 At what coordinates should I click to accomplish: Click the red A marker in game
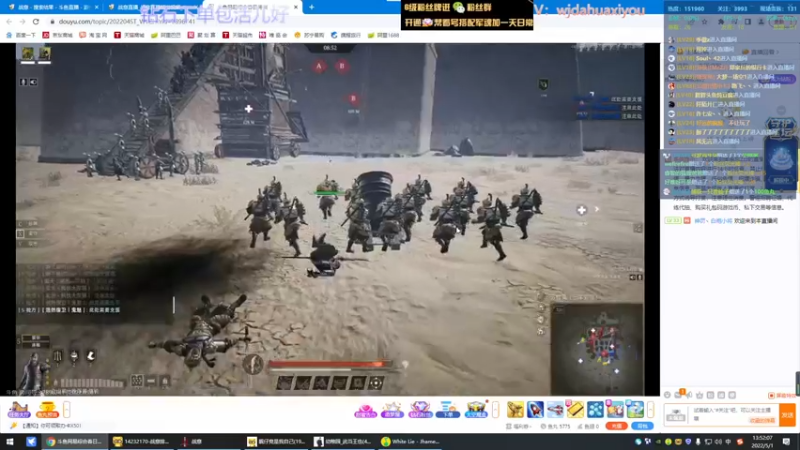pos(319,66)
